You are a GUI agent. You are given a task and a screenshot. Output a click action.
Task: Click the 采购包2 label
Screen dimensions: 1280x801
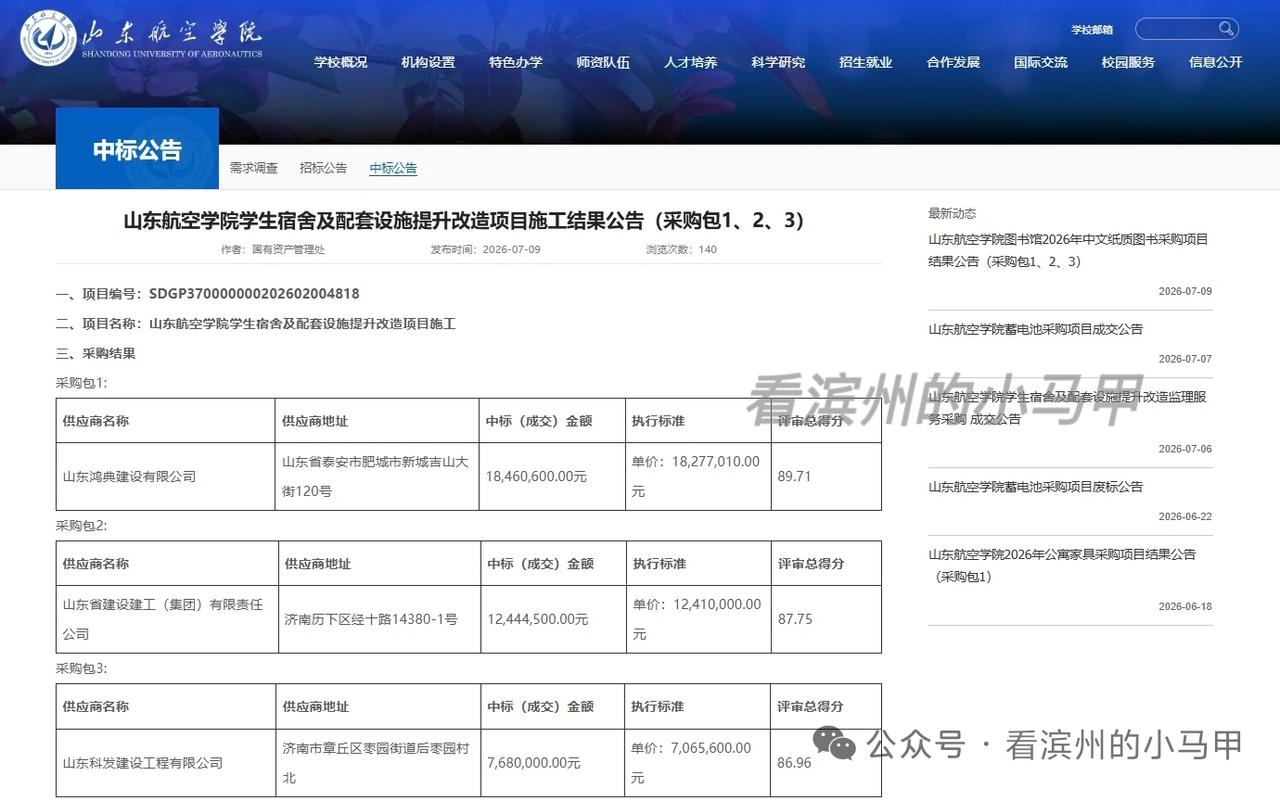coord(81,525)
